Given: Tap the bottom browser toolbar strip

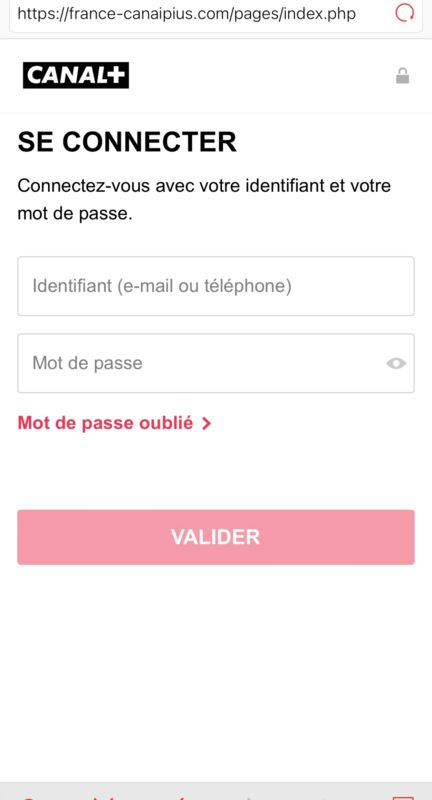Looking at the screenshot, I should 216,791.
